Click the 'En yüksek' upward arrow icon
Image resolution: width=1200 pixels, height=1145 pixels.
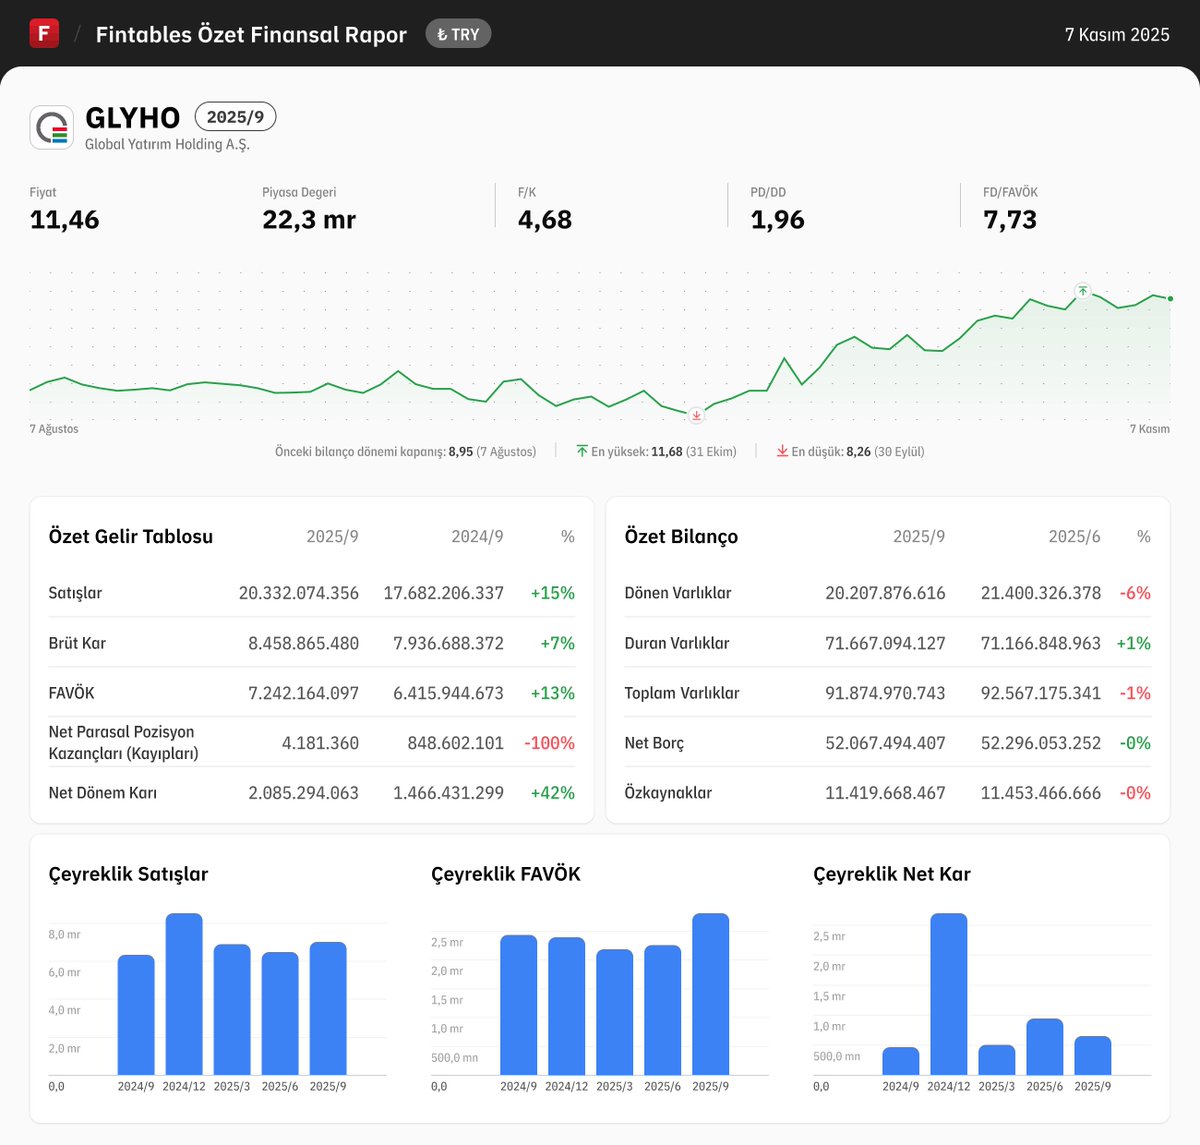point(581,451)
